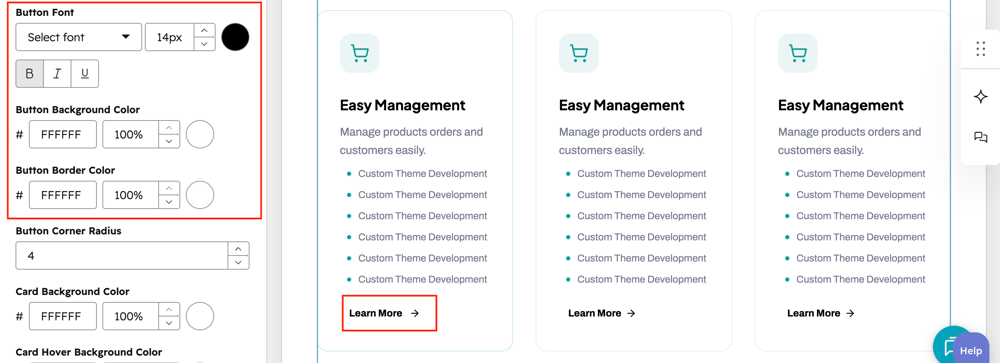Click the second card's shopping cart icon
1000x363 pixels.
(x=578, y=53)
